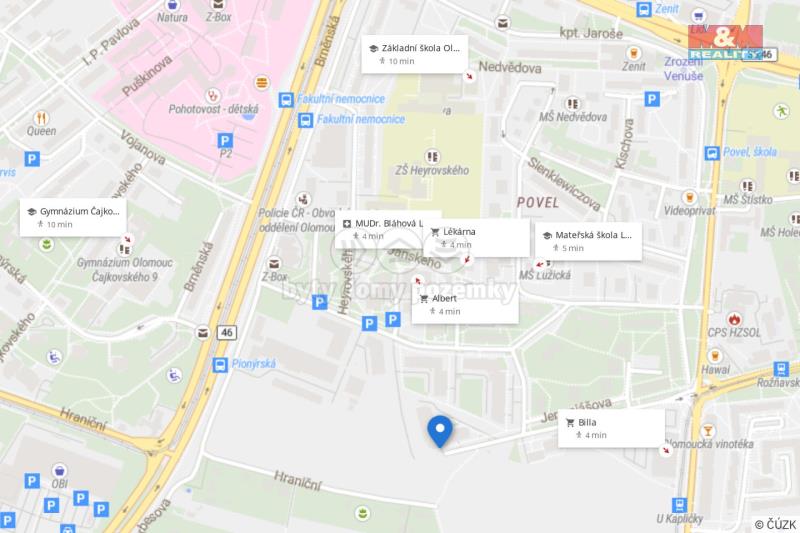
Task: Select the Základní škola 10 min card
Action: 415,54
